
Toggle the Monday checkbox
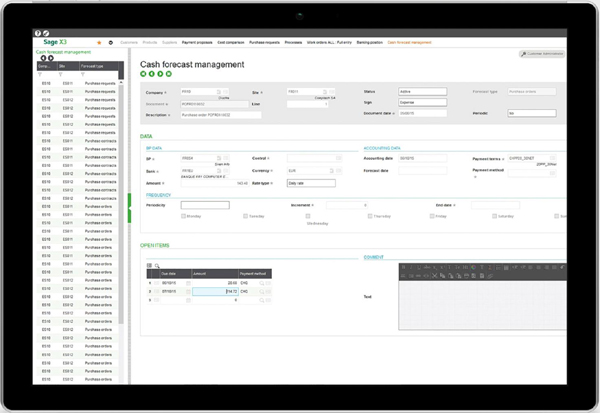183,216
